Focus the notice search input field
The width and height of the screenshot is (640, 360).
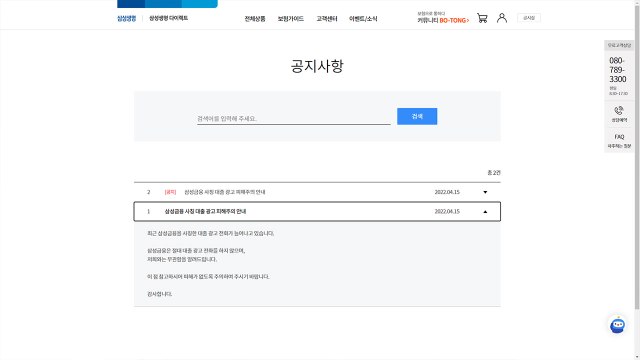(x=293, y=118)
